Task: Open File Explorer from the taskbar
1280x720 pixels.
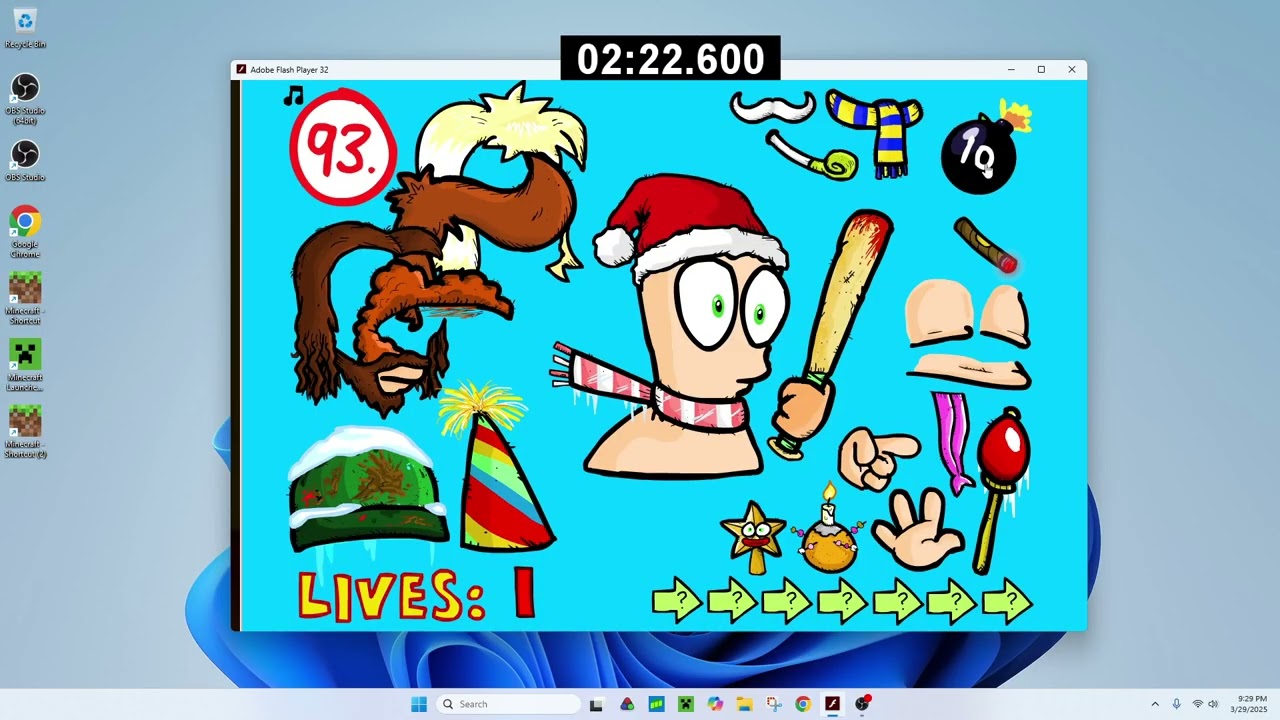Action: click(744, 704)
